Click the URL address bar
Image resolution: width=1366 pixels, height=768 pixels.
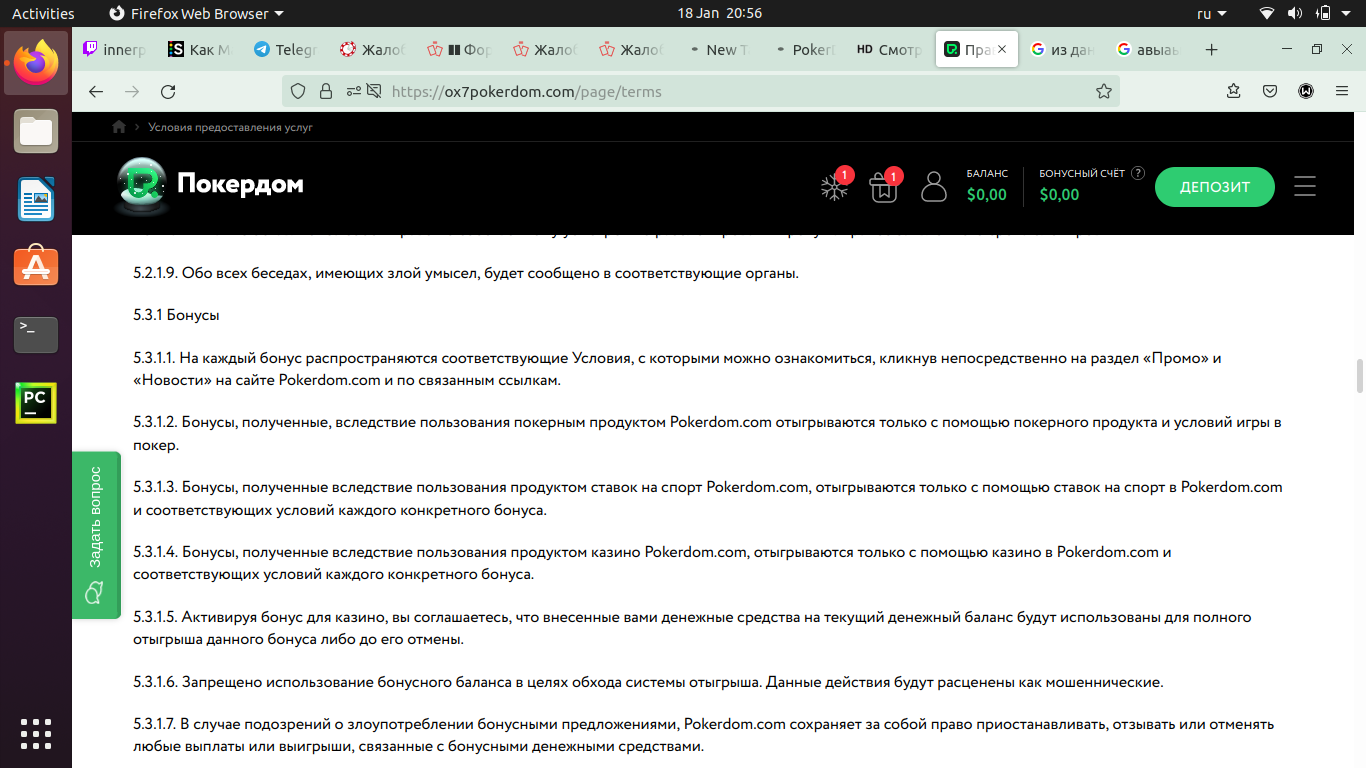(700, 91)
